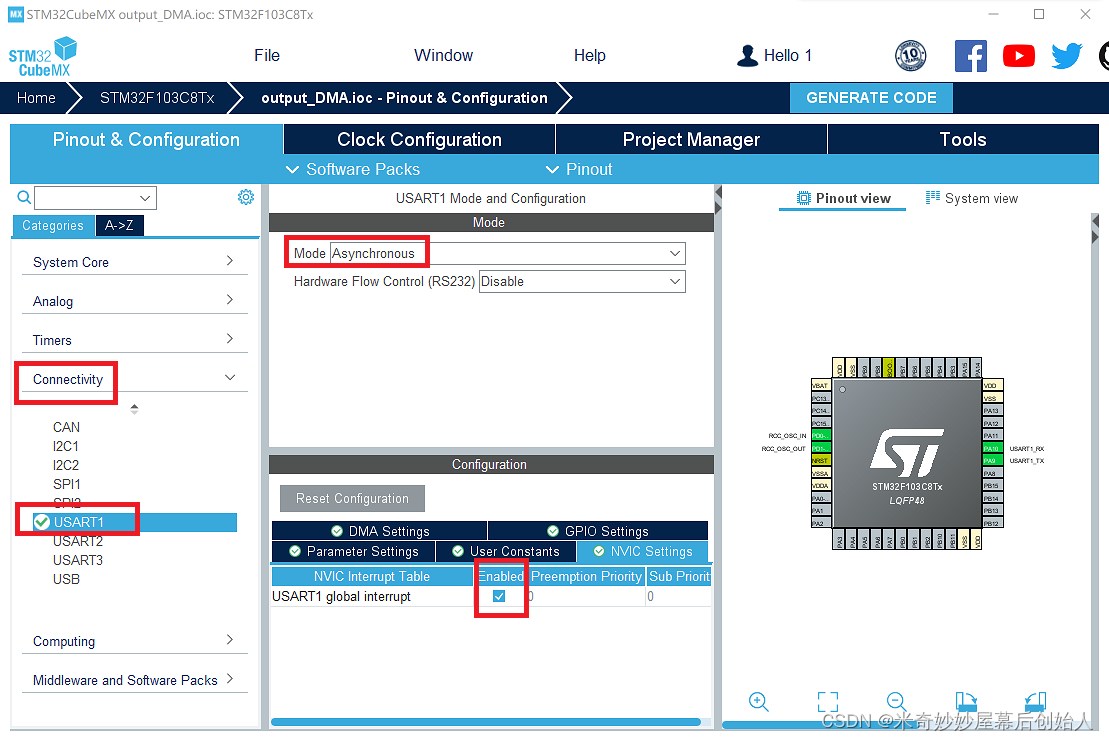Image resolution: width=1109 pixels, height=741 pixels.
Task: Click the 10 years anniversary badge icon
Action: tap(910, 56)
